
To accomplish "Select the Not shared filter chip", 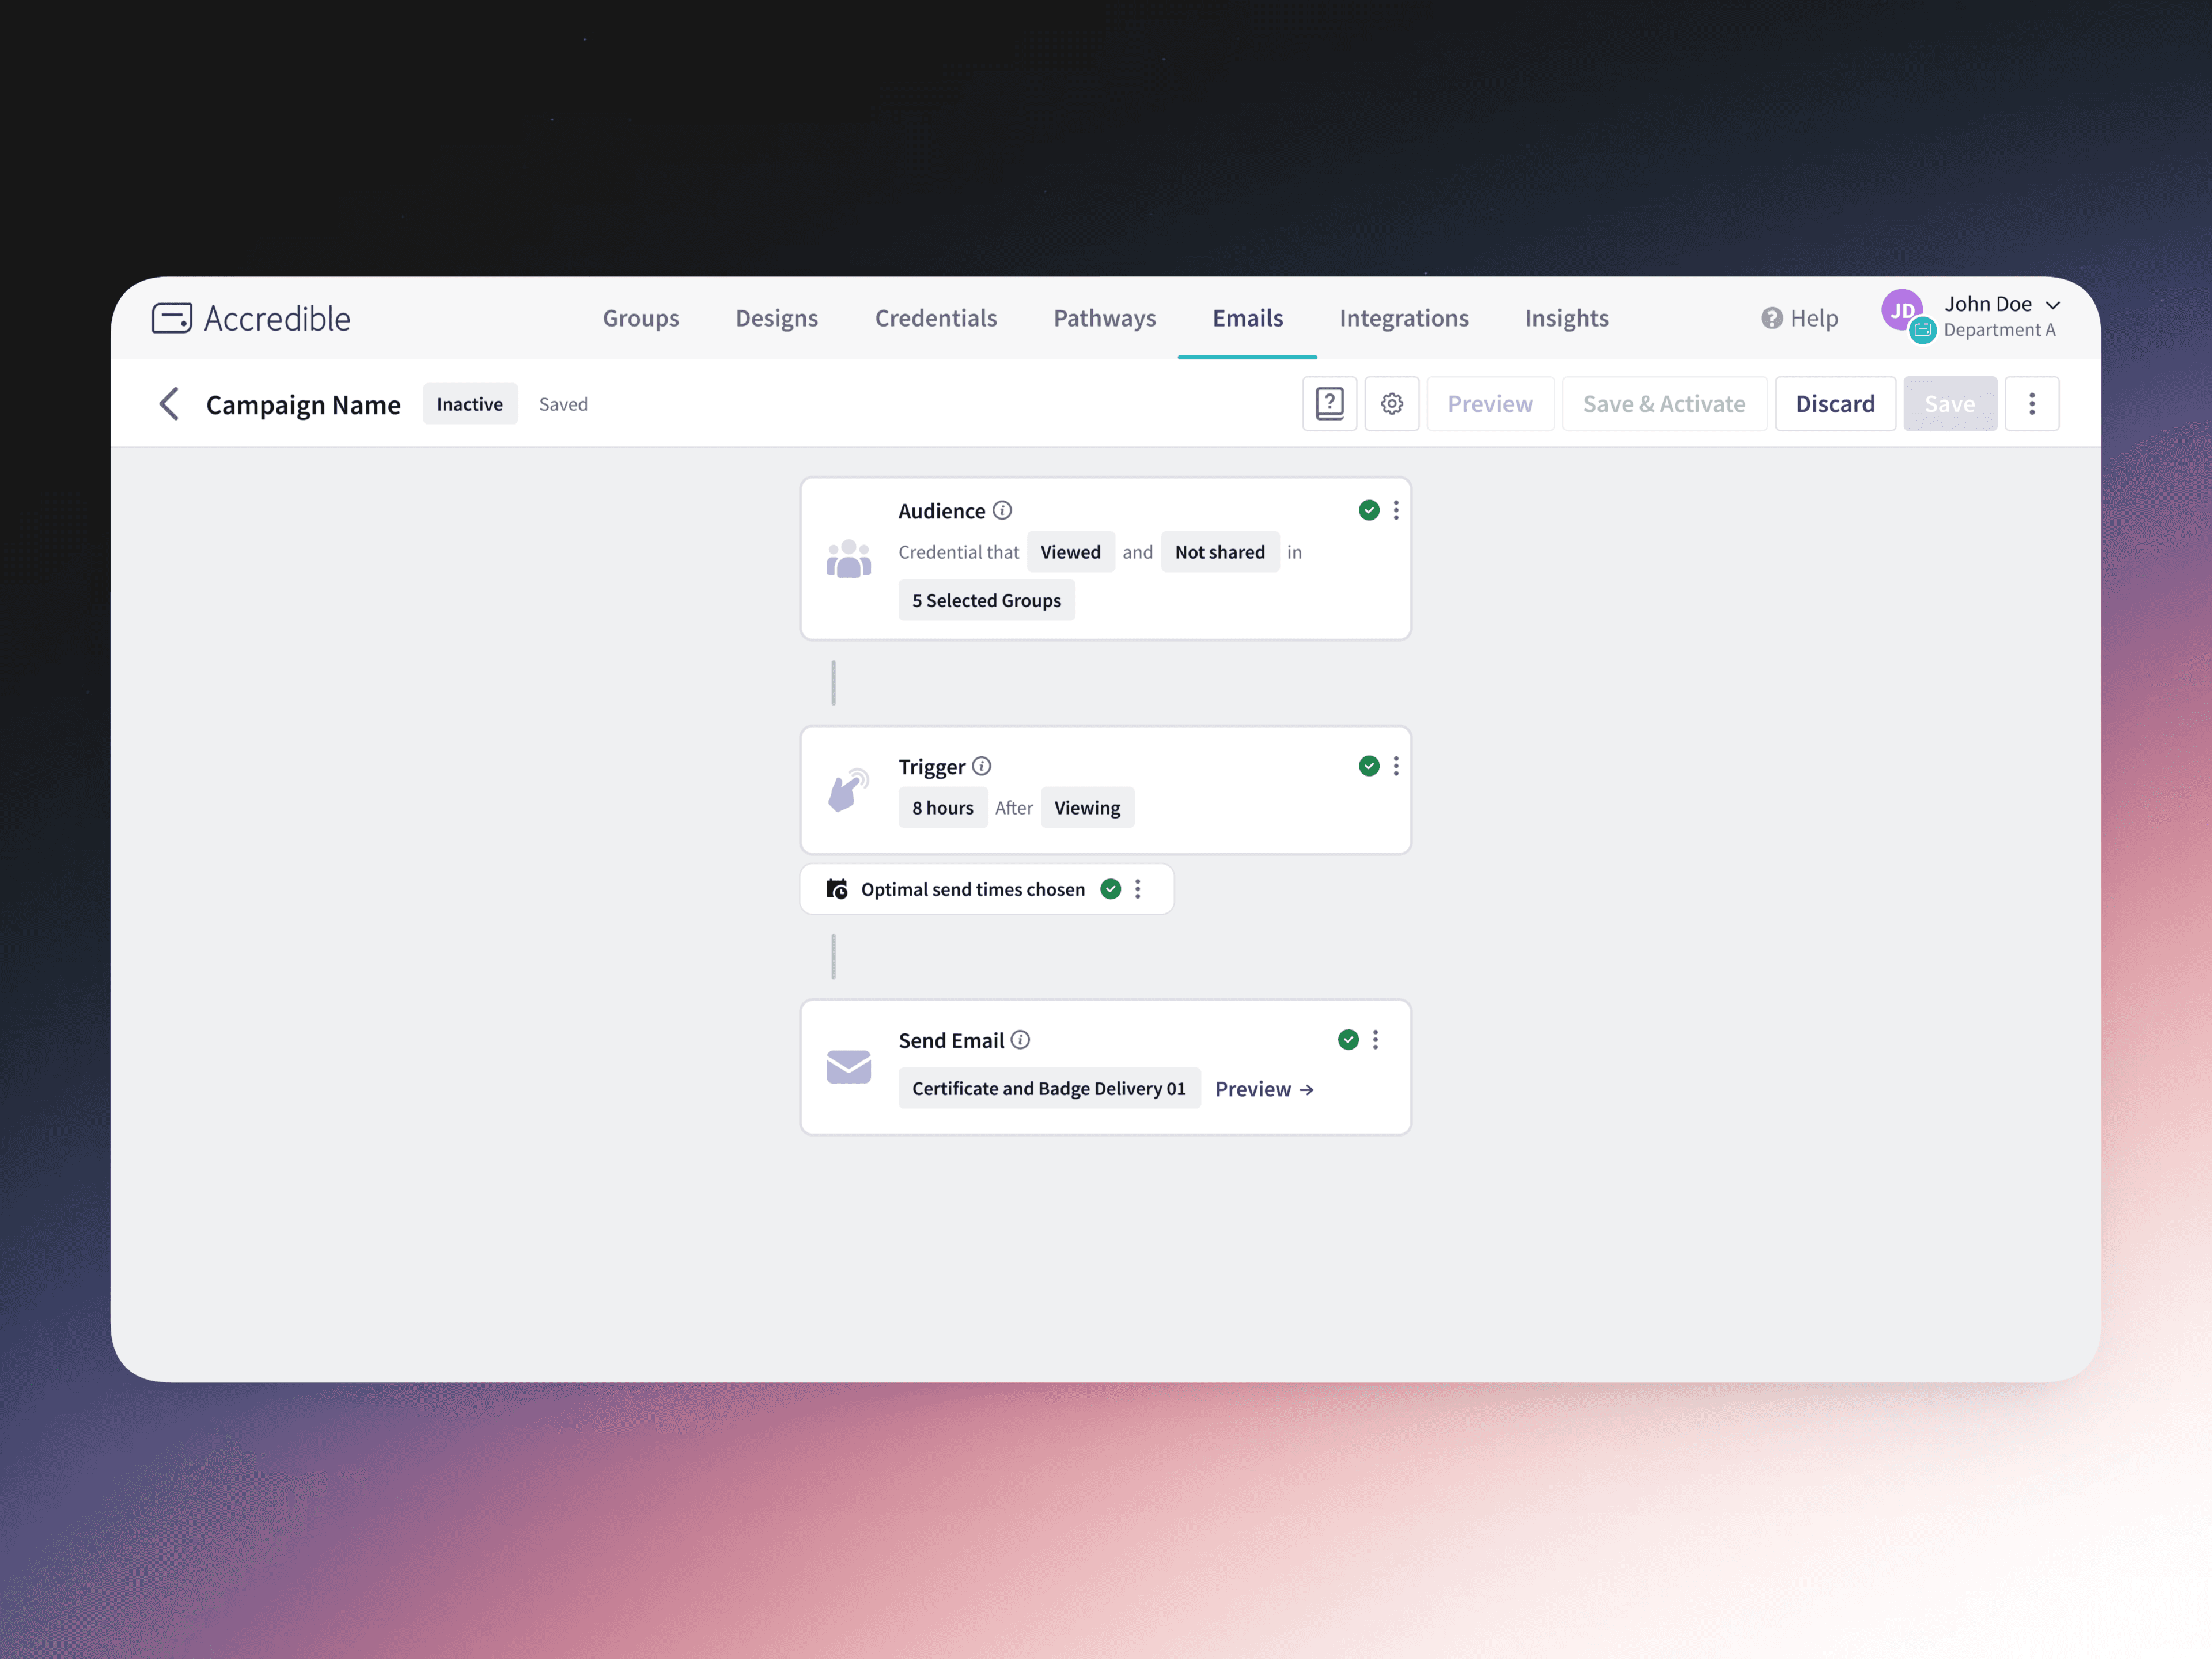I will tap(1219, 552).
